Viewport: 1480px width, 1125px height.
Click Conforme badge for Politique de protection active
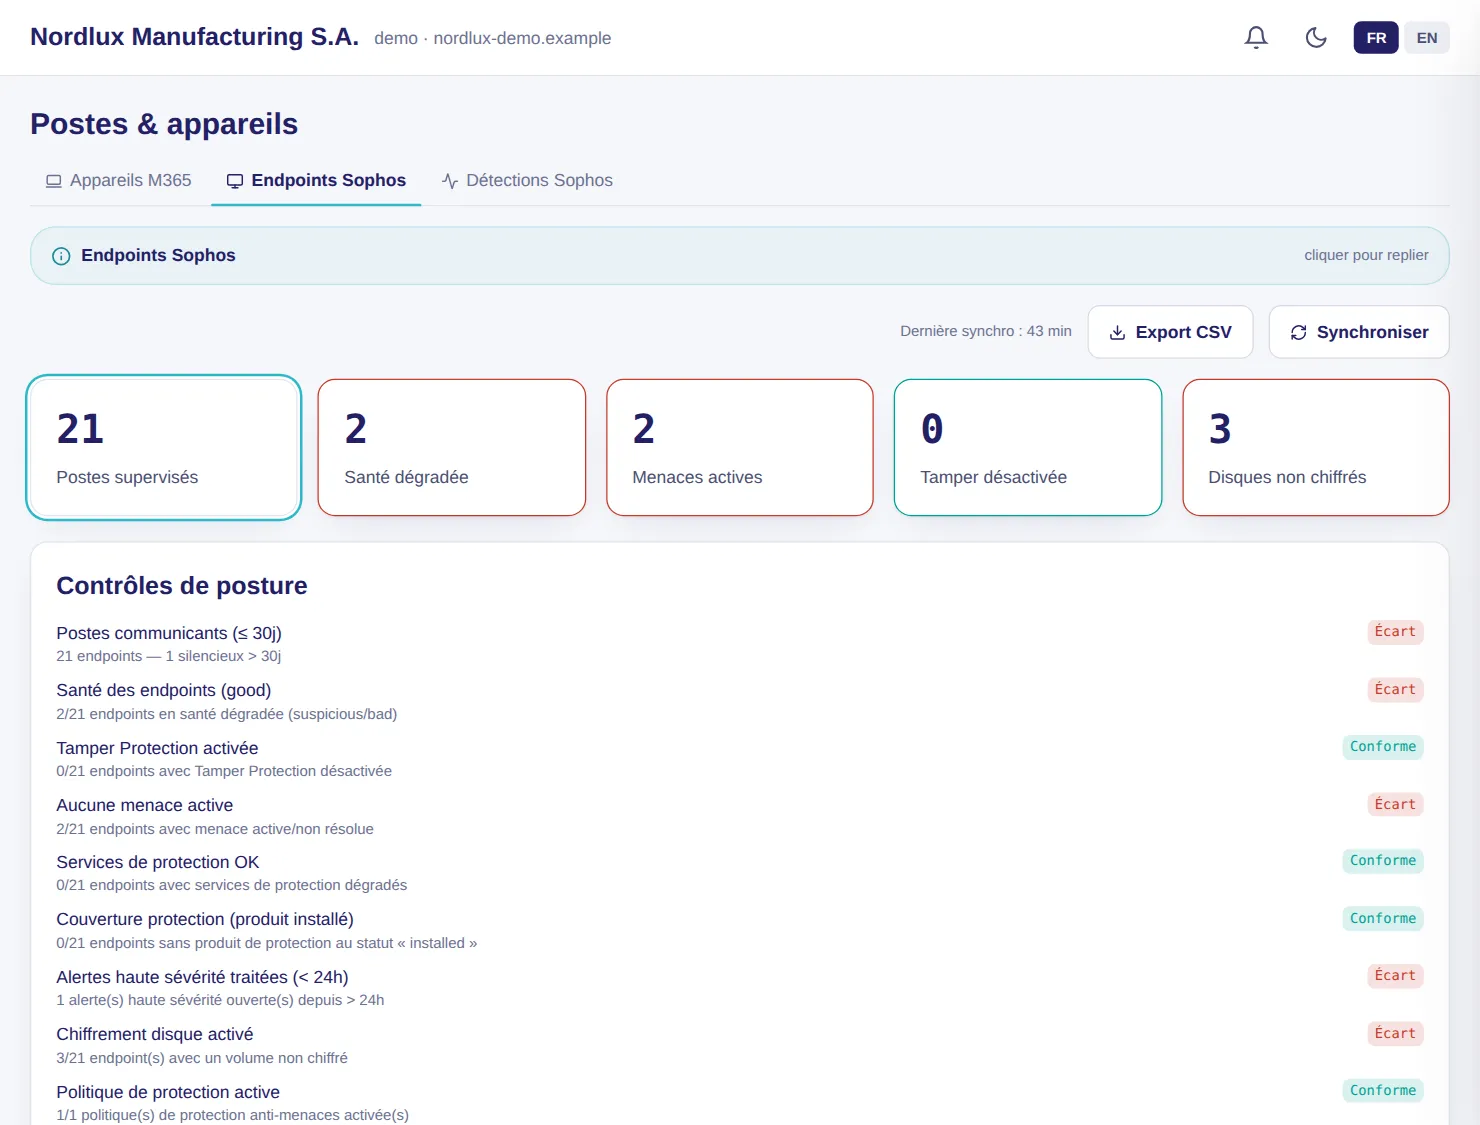pos(1383,1091)
